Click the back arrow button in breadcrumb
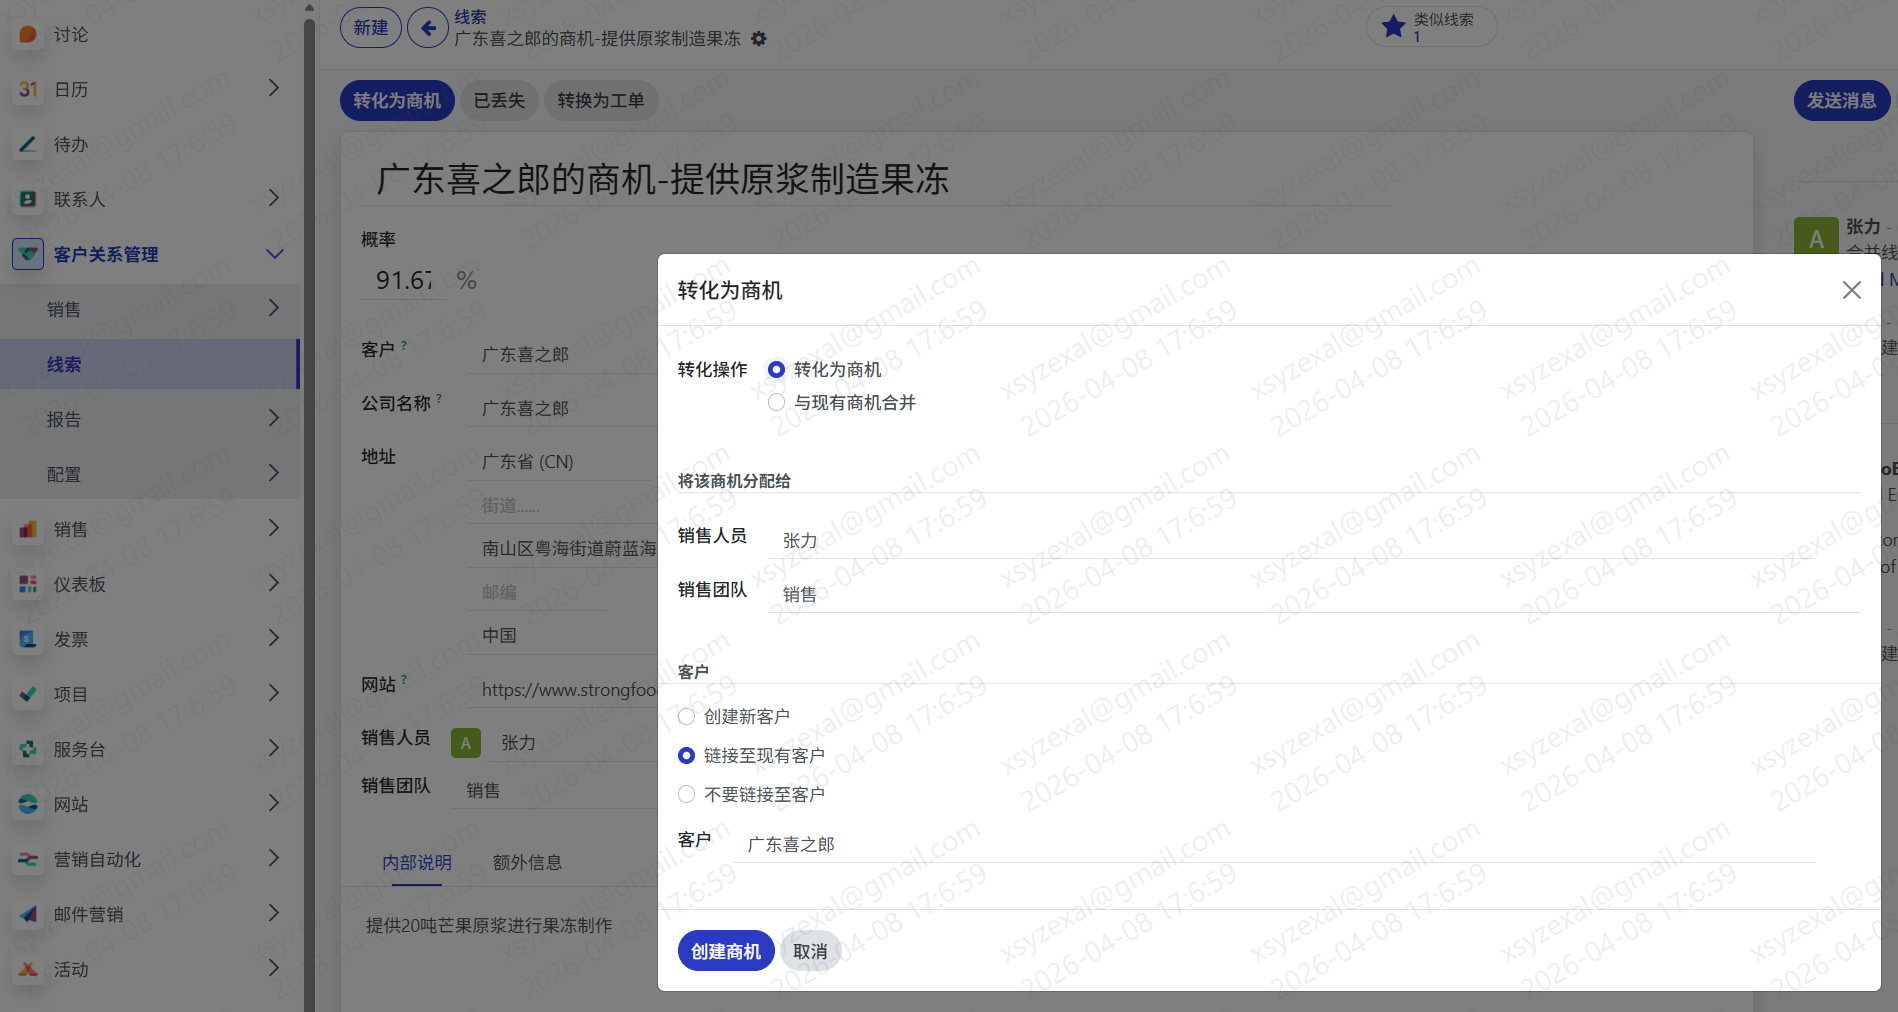 coord(428,28)
